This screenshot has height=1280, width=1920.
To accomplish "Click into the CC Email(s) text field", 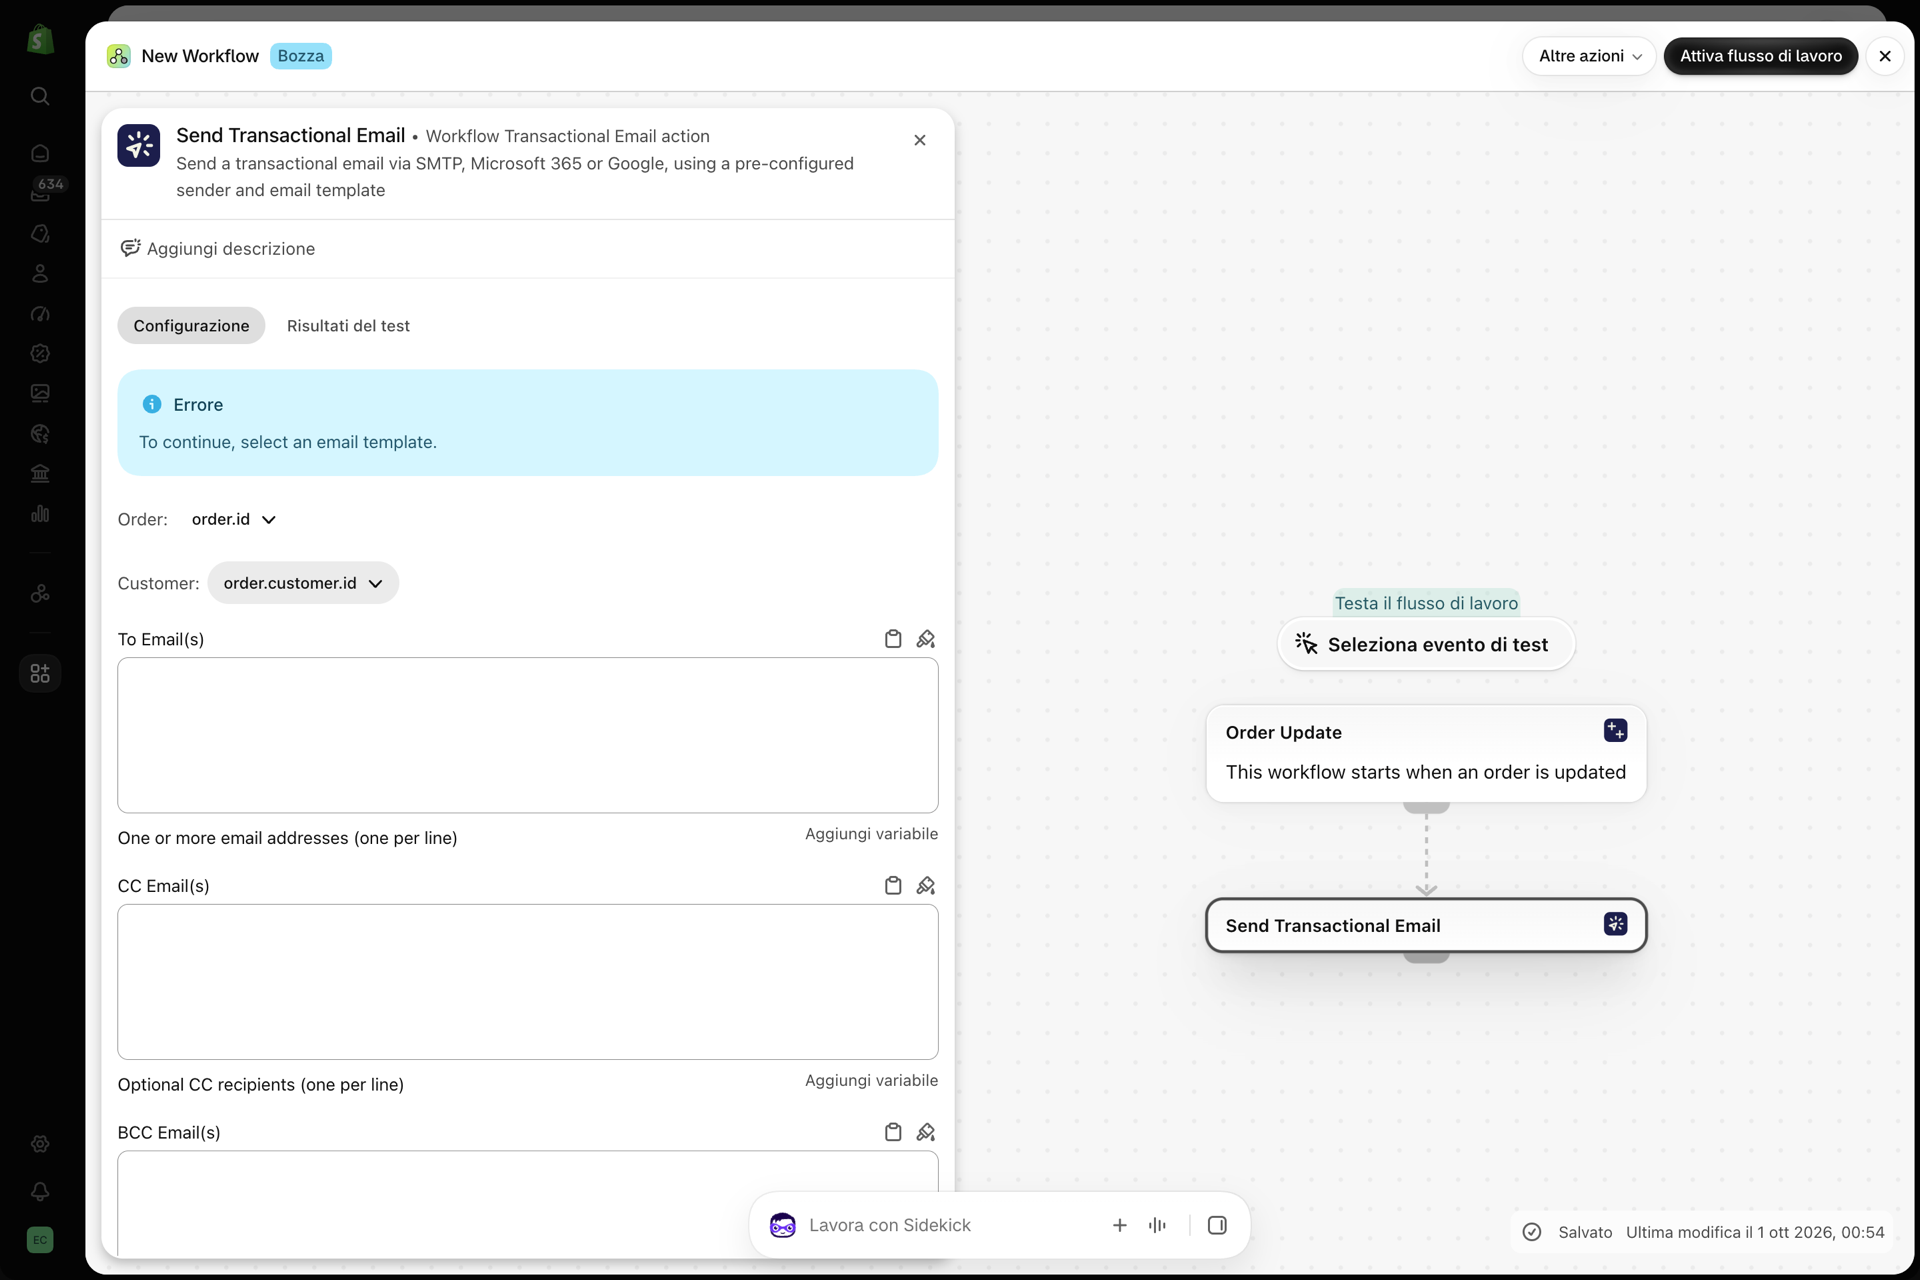I will [528, 982].
